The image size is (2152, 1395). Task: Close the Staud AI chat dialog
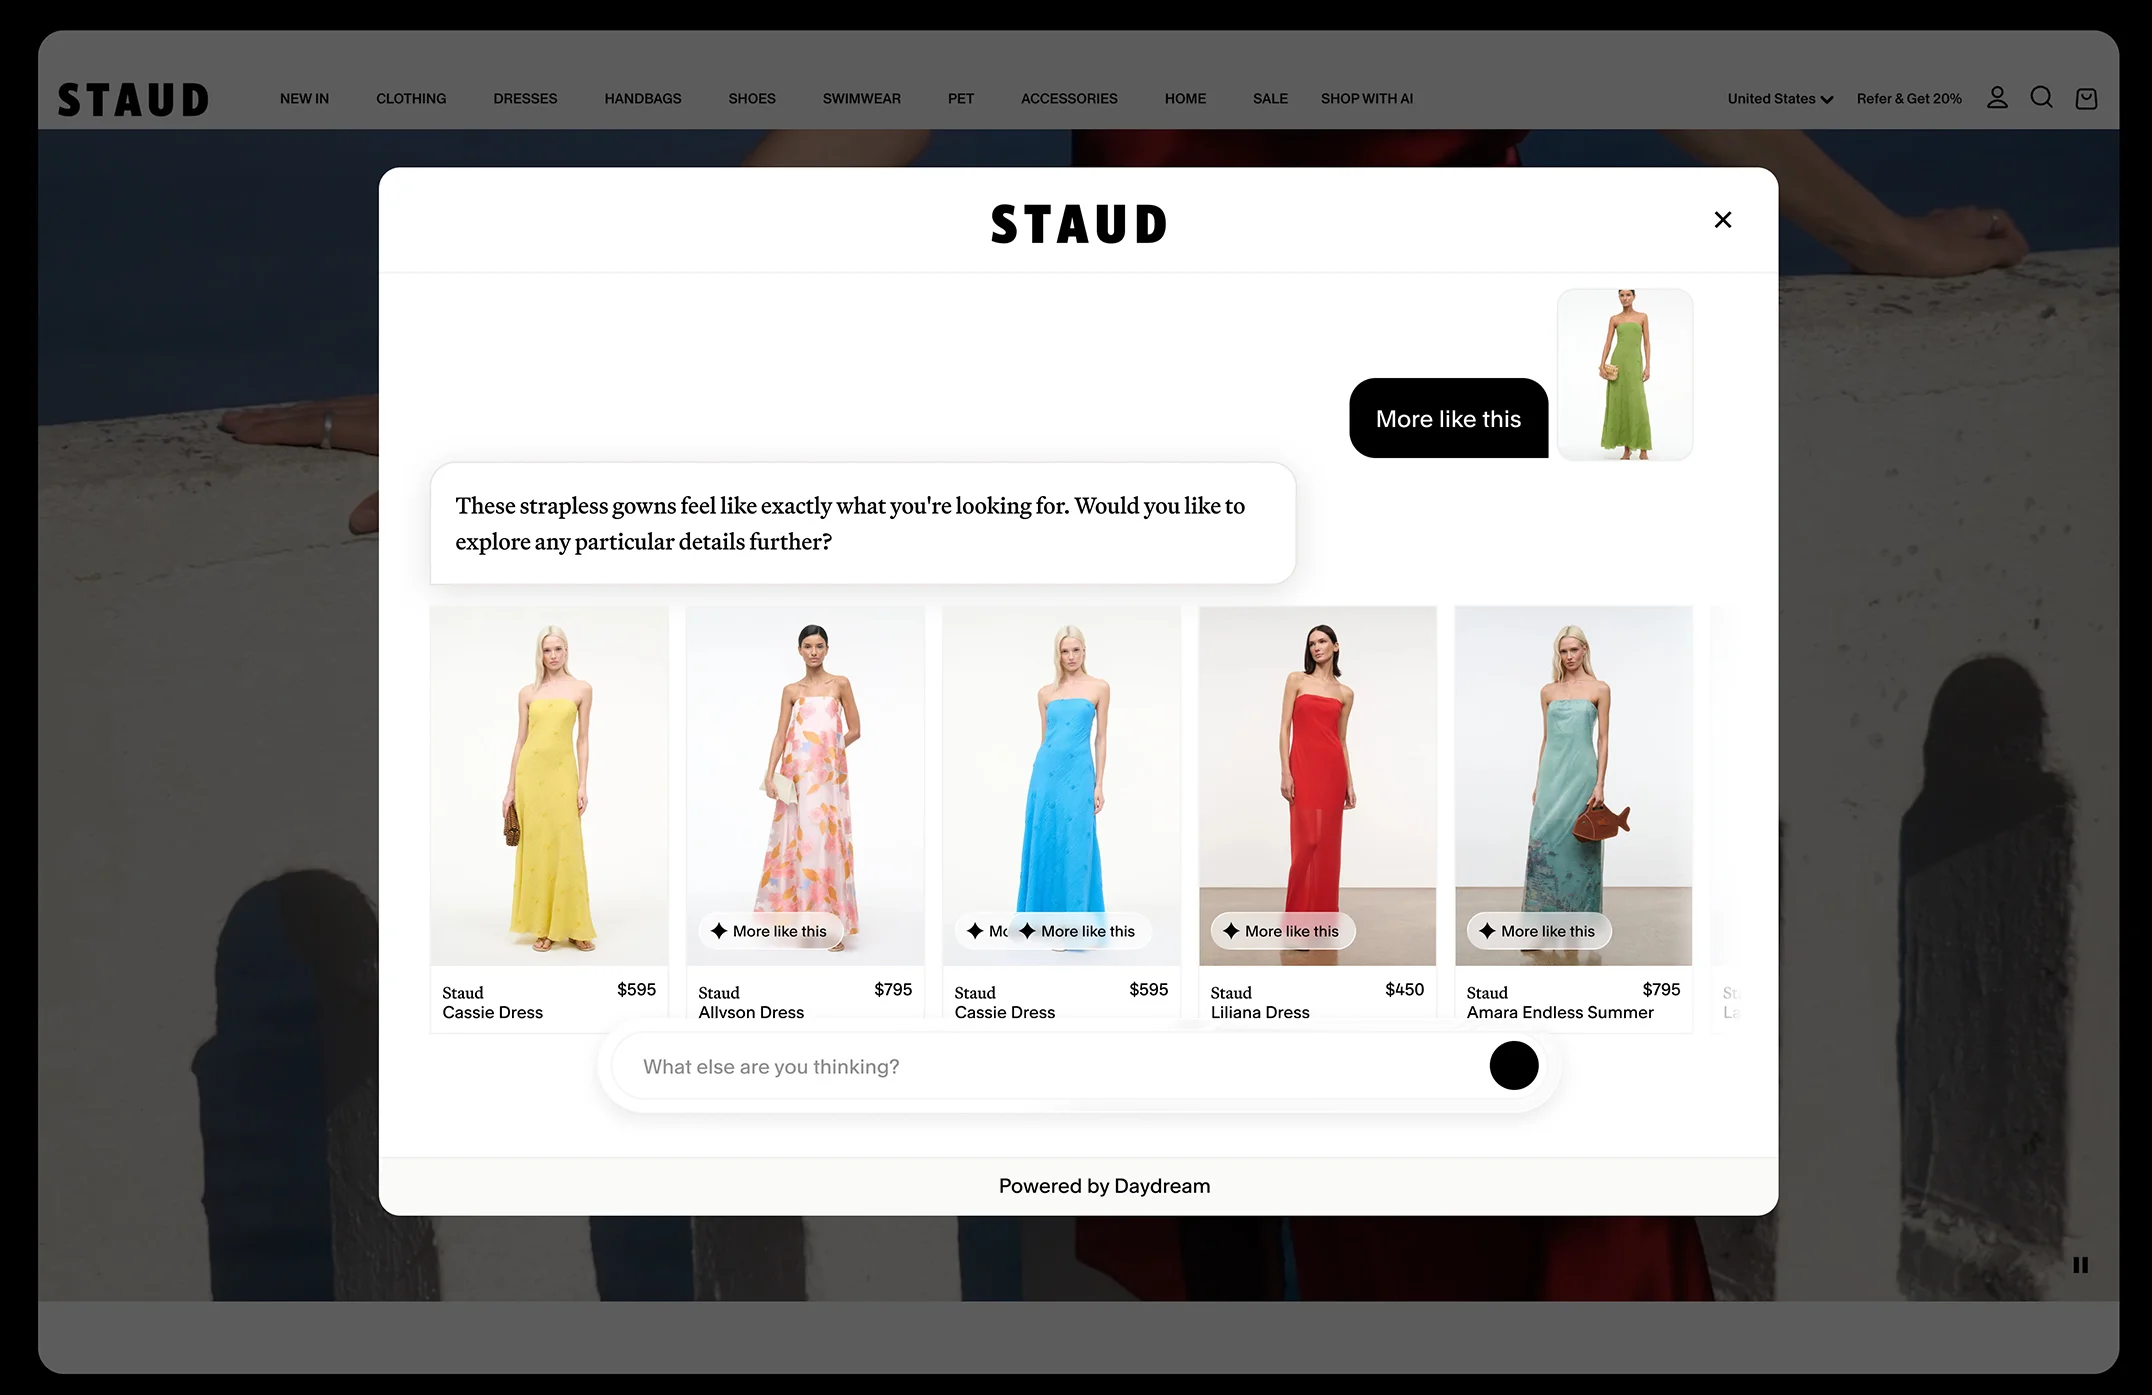pyautogui.click(x=1722, y=220)
